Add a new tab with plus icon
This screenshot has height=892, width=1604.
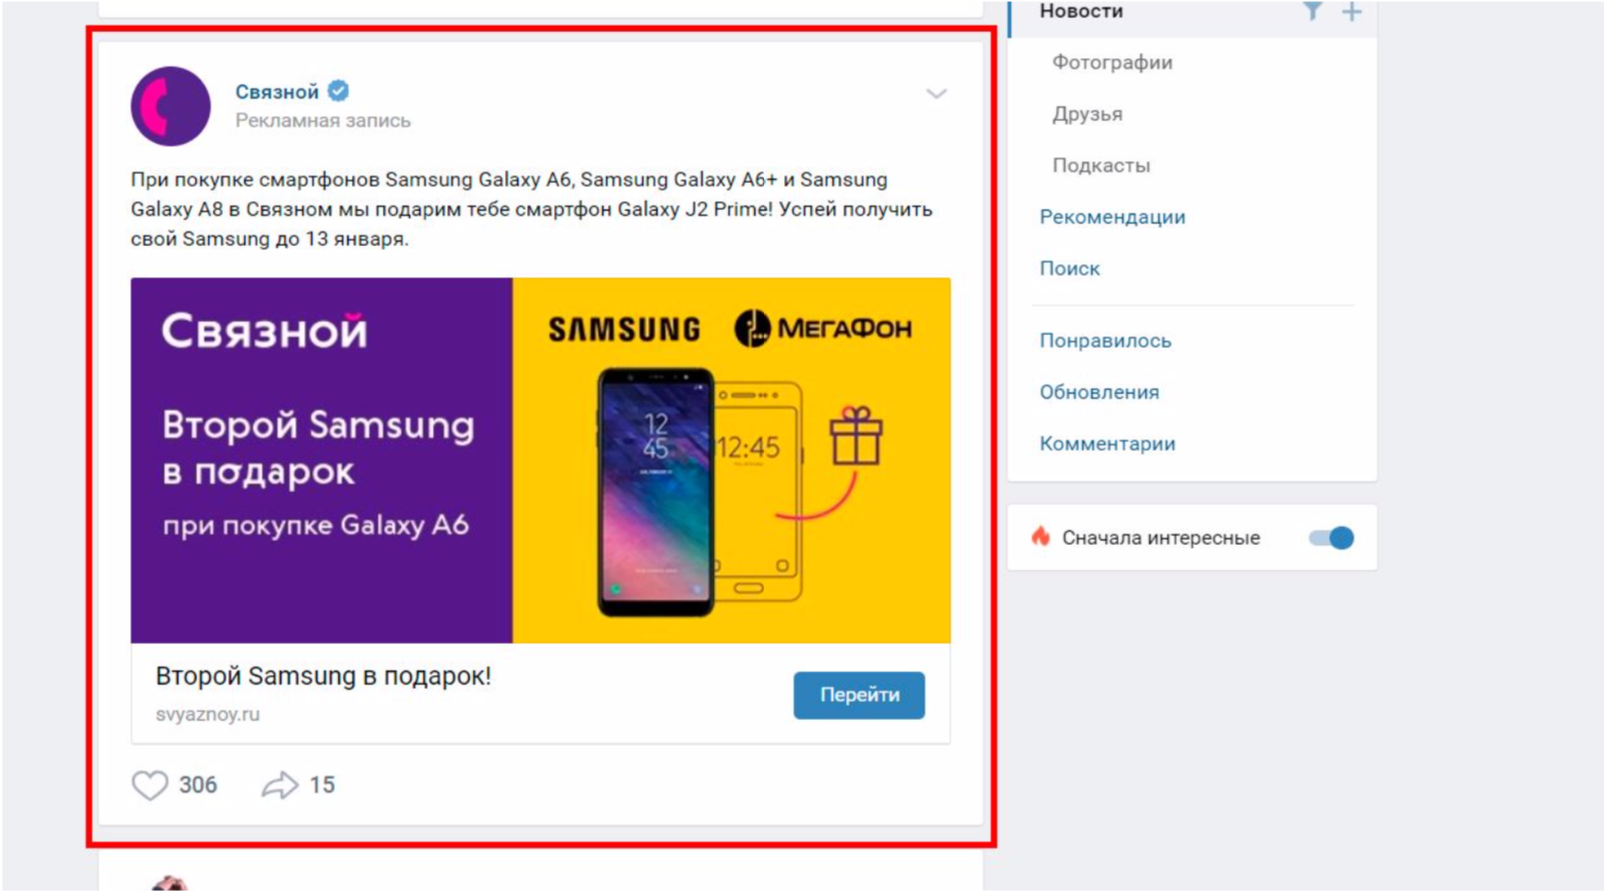coord(1351,12)
